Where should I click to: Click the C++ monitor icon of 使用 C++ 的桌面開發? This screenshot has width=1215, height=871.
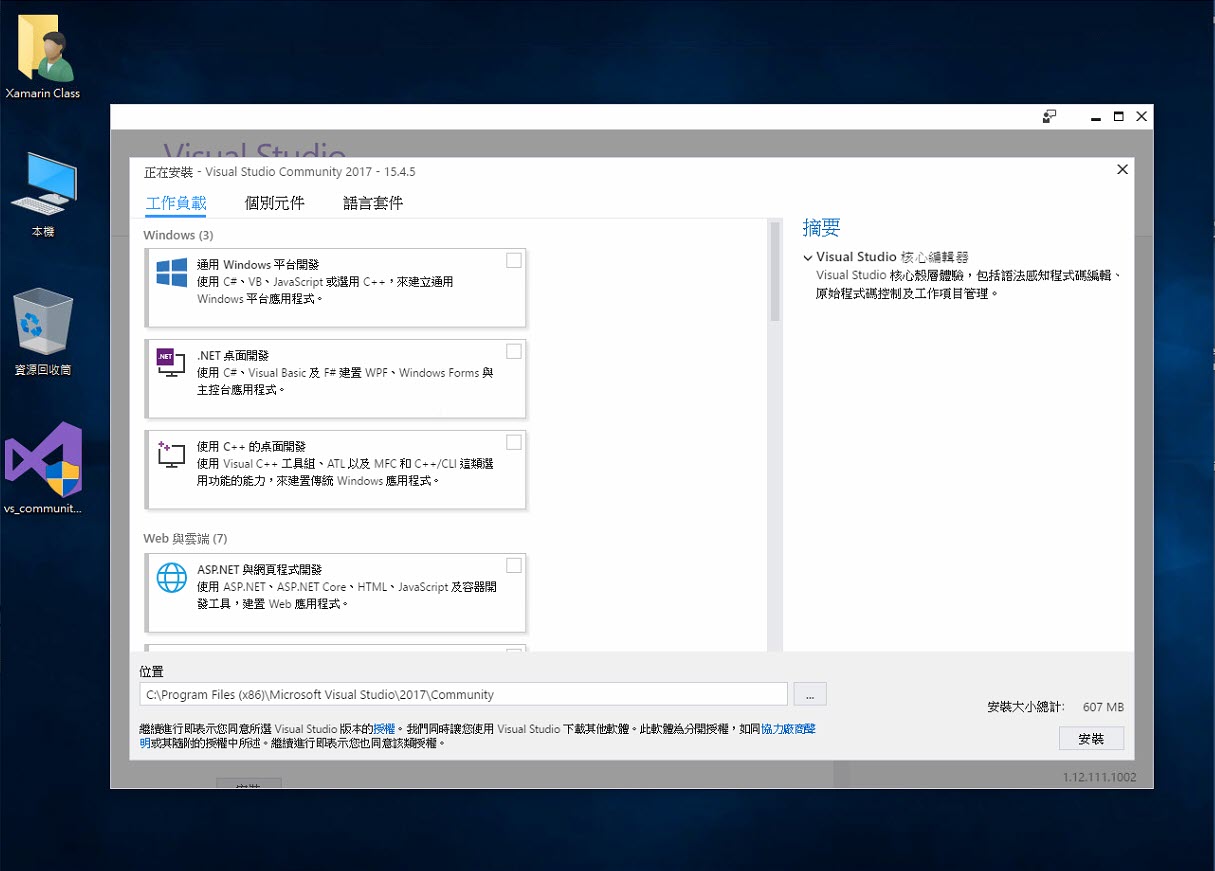pyautogui.click(x=172, y=453)
